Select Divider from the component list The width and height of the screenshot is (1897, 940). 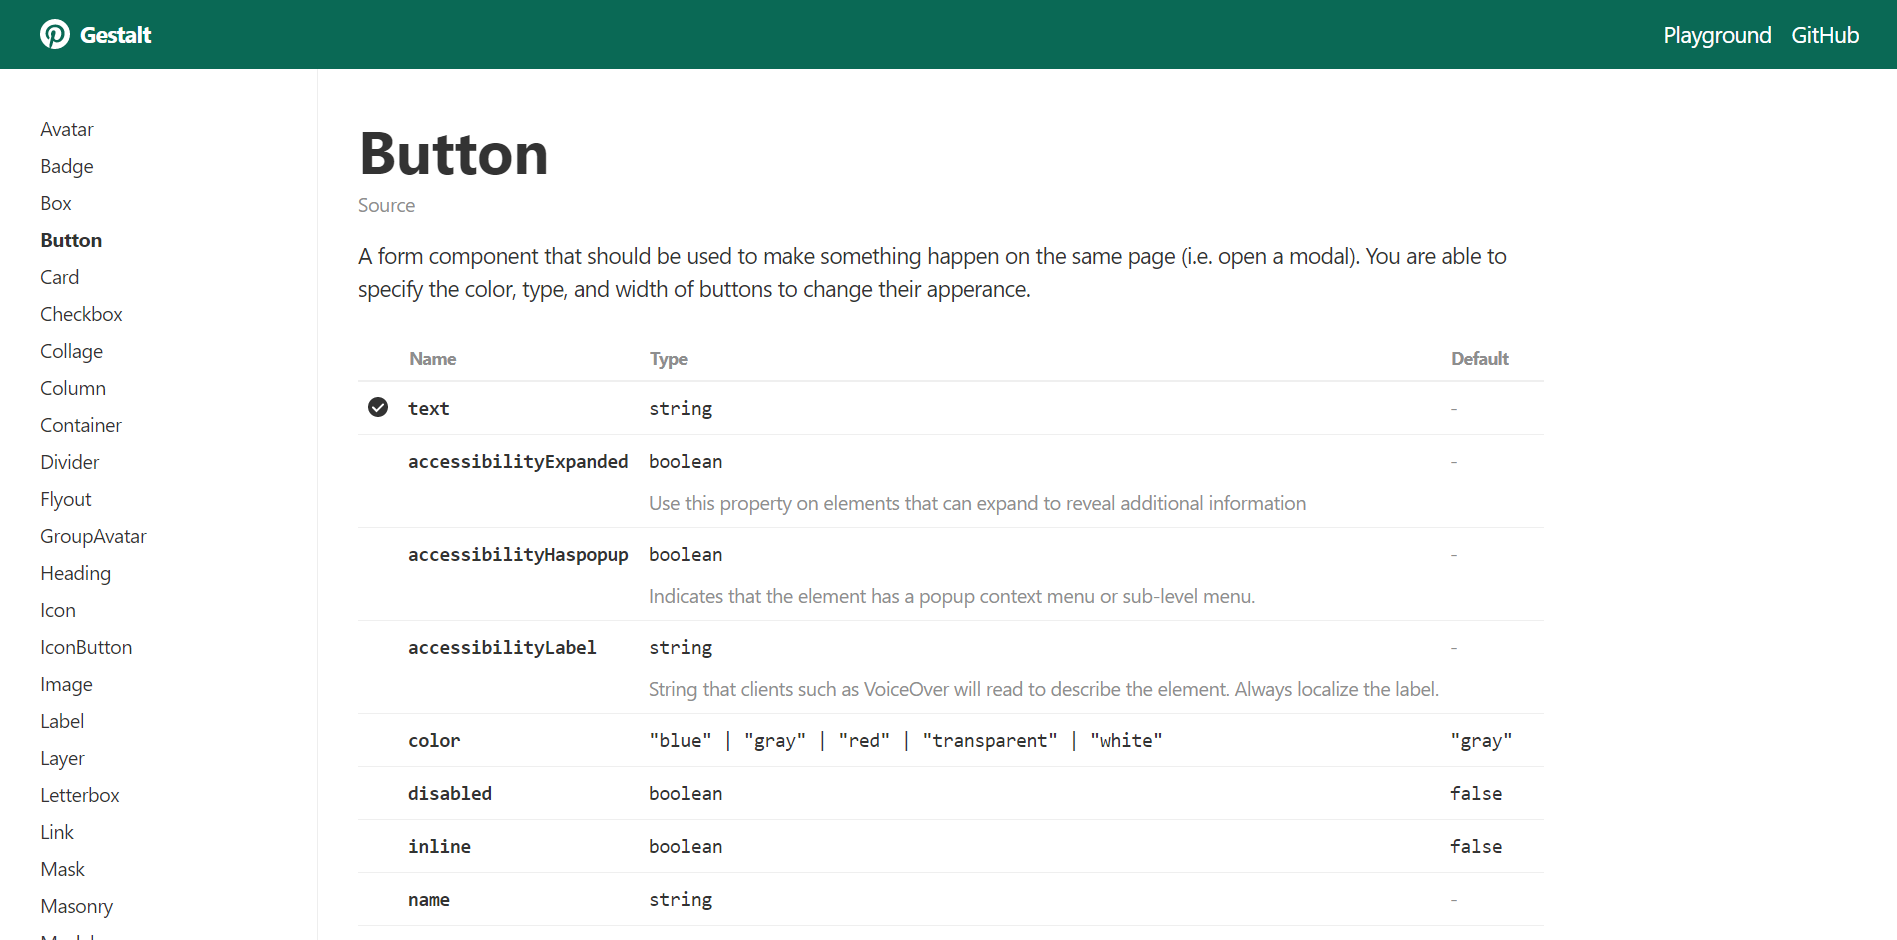69,462
